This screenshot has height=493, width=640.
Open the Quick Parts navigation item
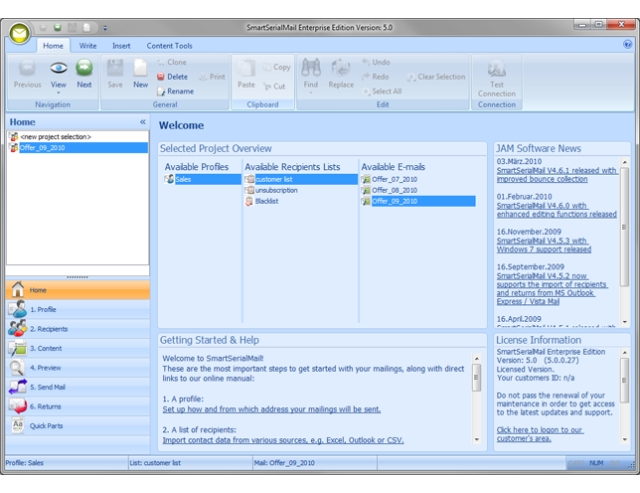78,426
